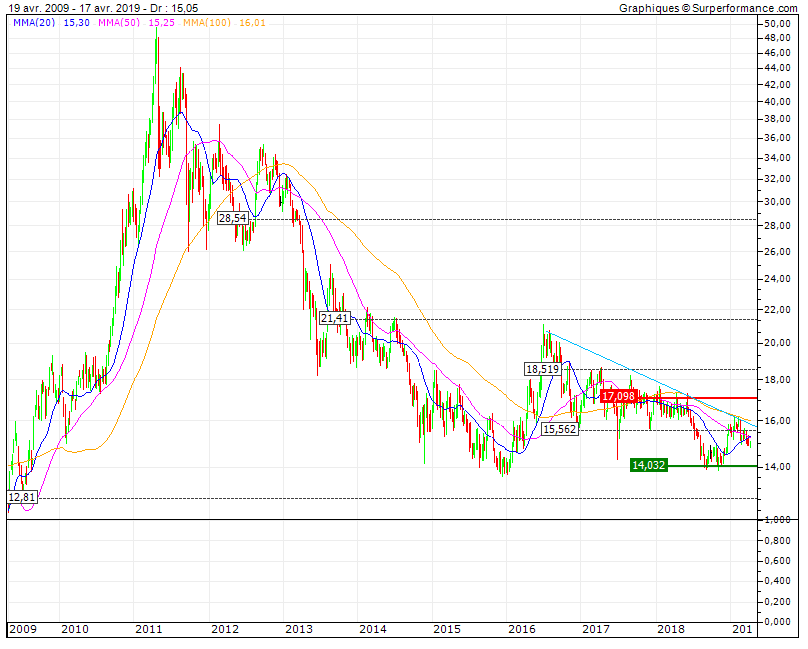Click the date range header text
808x649 pixels.
coord(104,8)
